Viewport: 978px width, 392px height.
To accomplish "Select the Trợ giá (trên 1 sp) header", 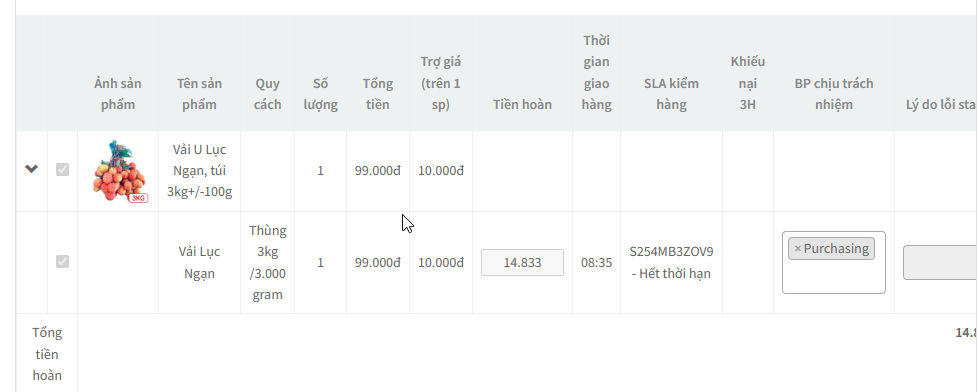I will [x=440, y=83].
